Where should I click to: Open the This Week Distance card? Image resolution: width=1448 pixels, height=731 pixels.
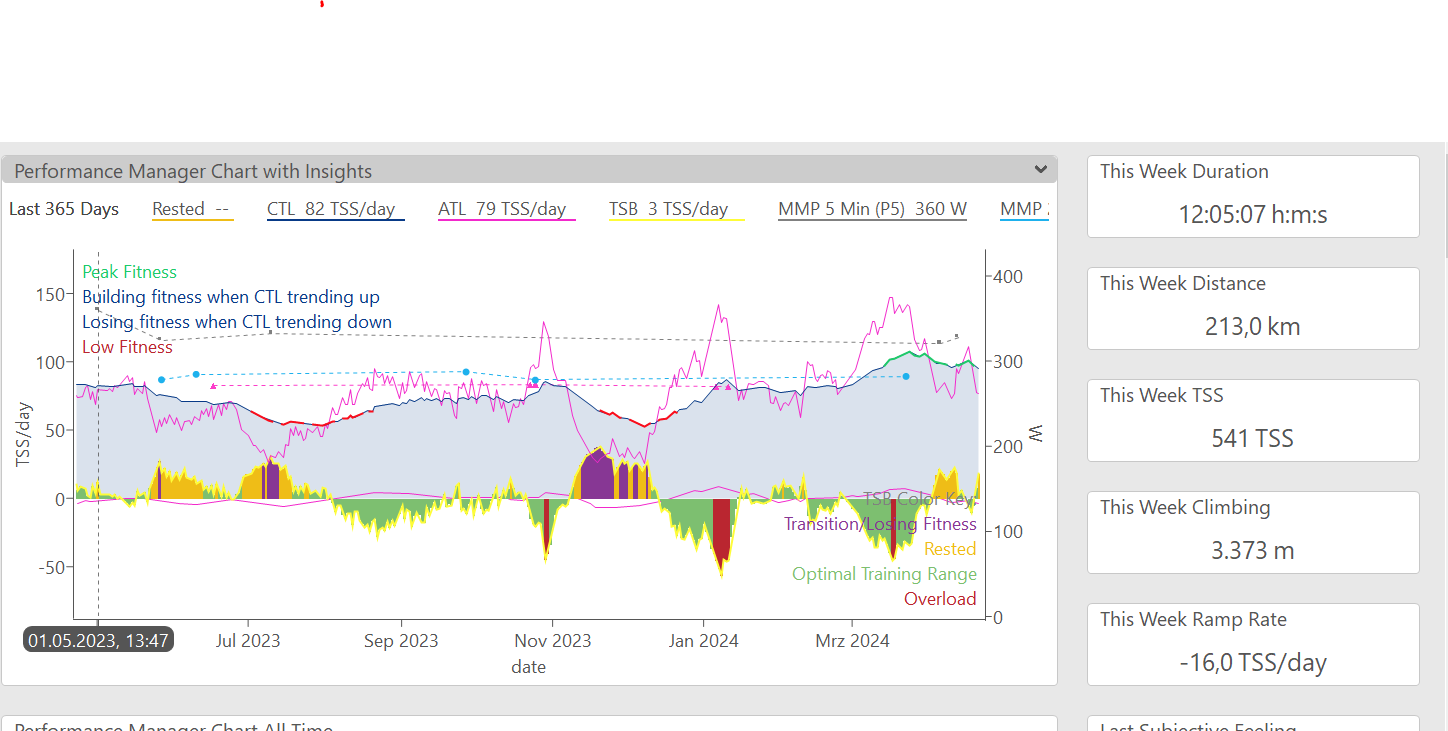[1253, 308]
